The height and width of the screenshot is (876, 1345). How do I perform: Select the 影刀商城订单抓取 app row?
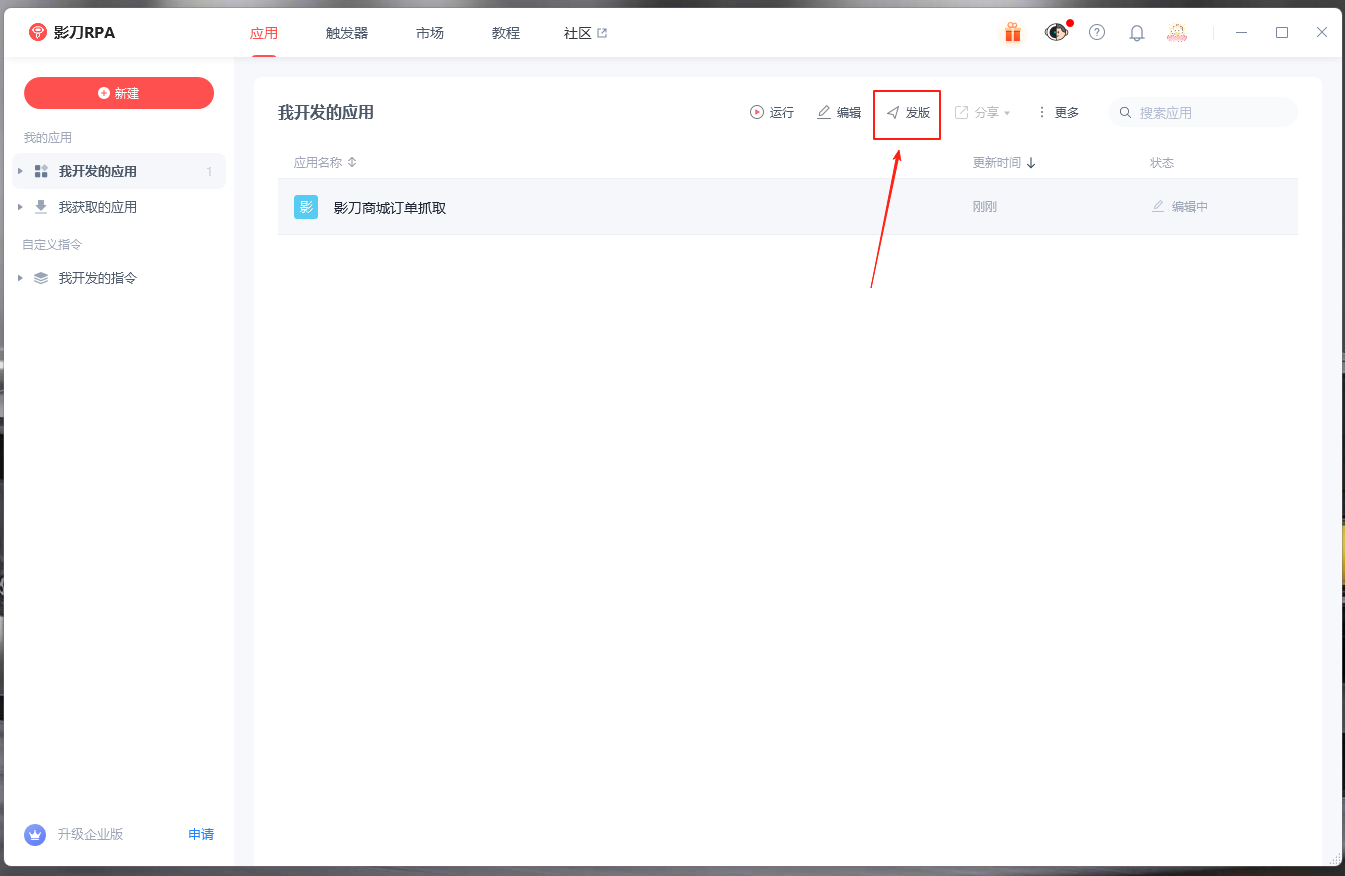pyautogui.click(x=788, y=207)
